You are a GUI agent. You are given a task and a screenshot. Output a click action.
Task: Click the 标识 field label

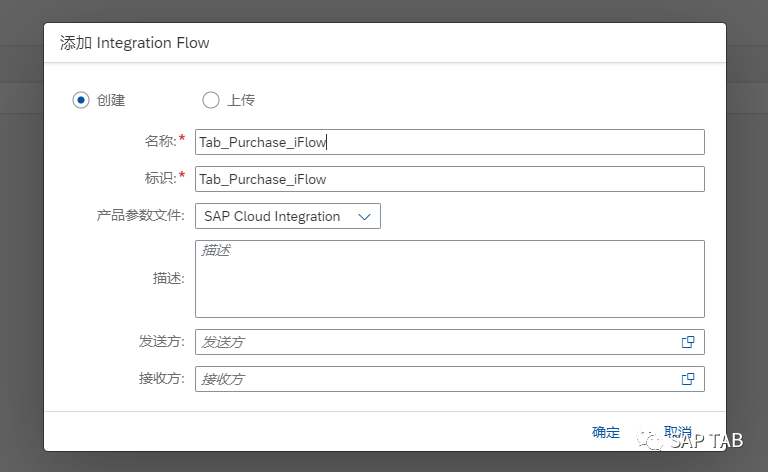click(x=161, y=178)
